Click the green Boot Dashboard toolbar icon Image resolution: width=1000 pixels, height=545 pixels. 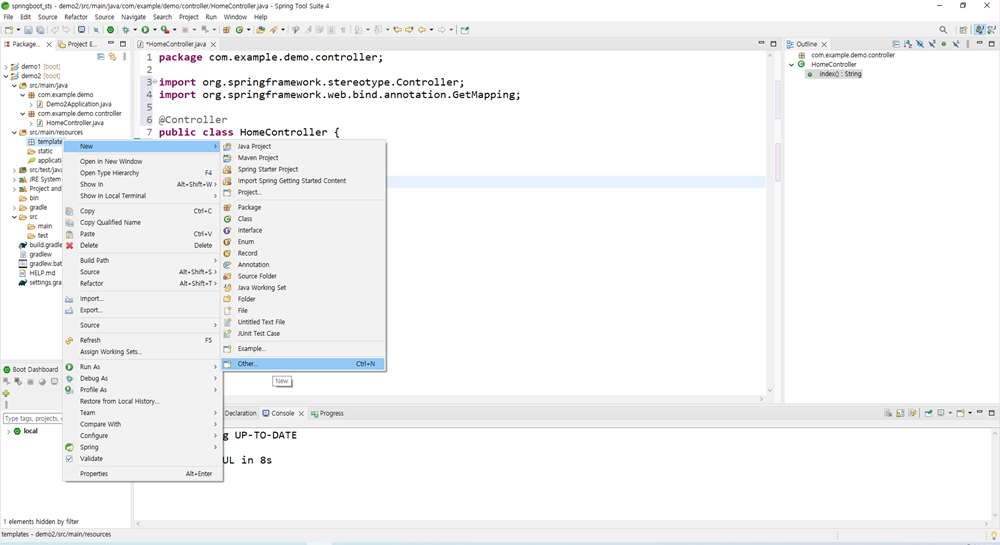tap(110, 30)
